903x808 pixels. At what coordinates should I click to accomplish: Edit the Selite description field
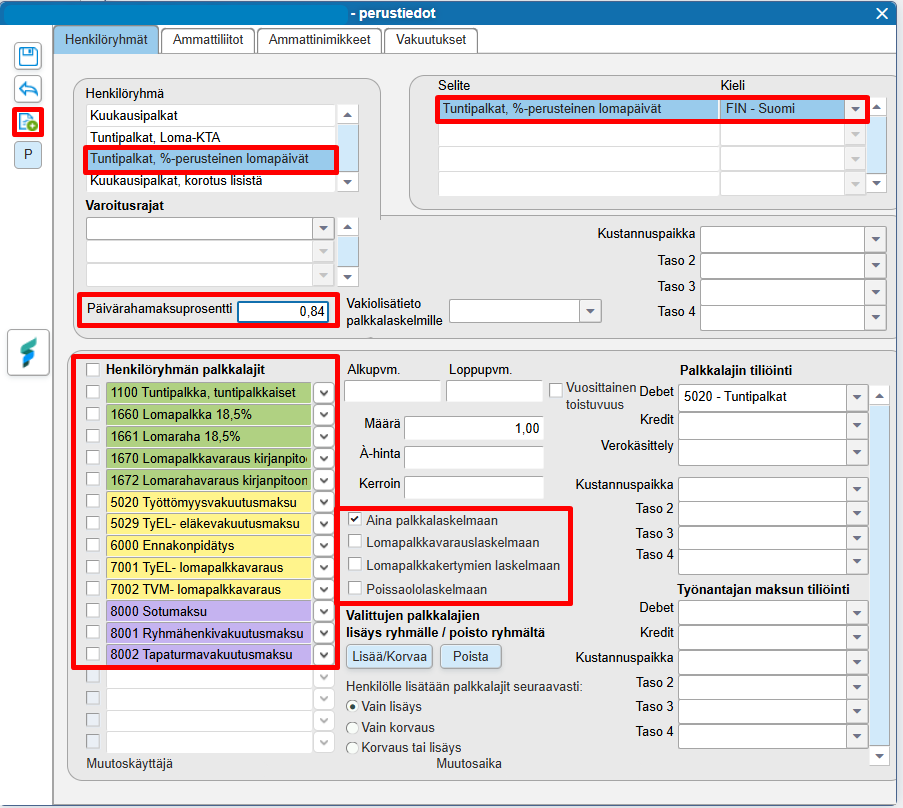pyautogui.click(x=578, y=109)
